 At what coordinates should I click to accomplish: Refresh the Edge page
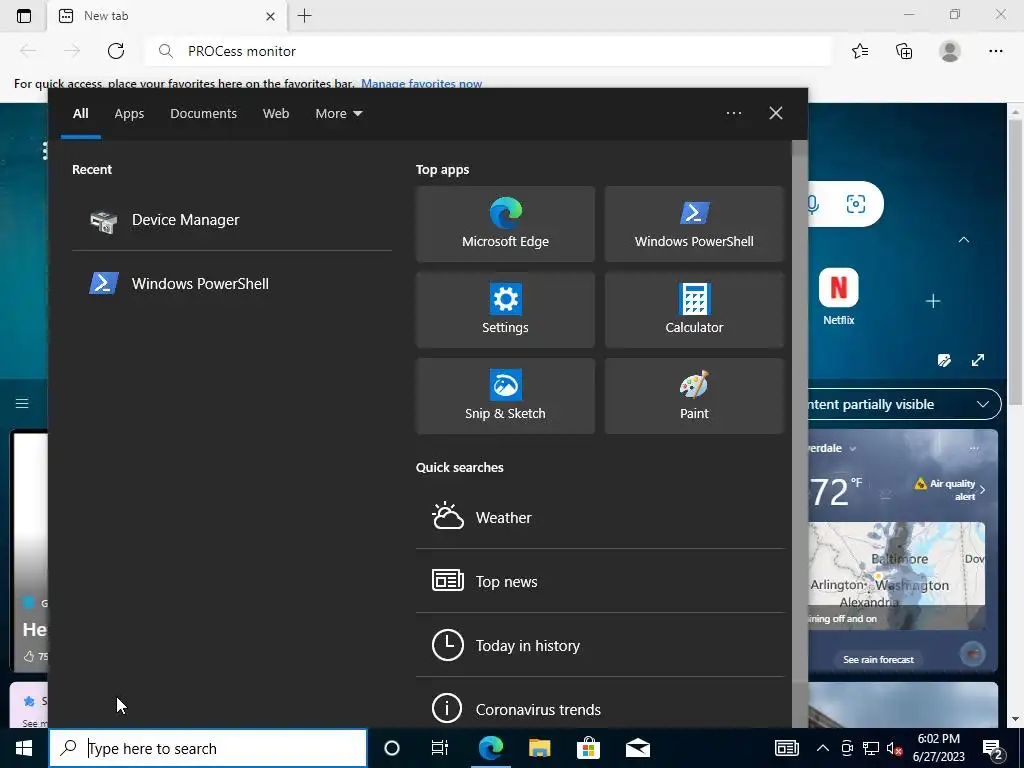tap(116, 51)
